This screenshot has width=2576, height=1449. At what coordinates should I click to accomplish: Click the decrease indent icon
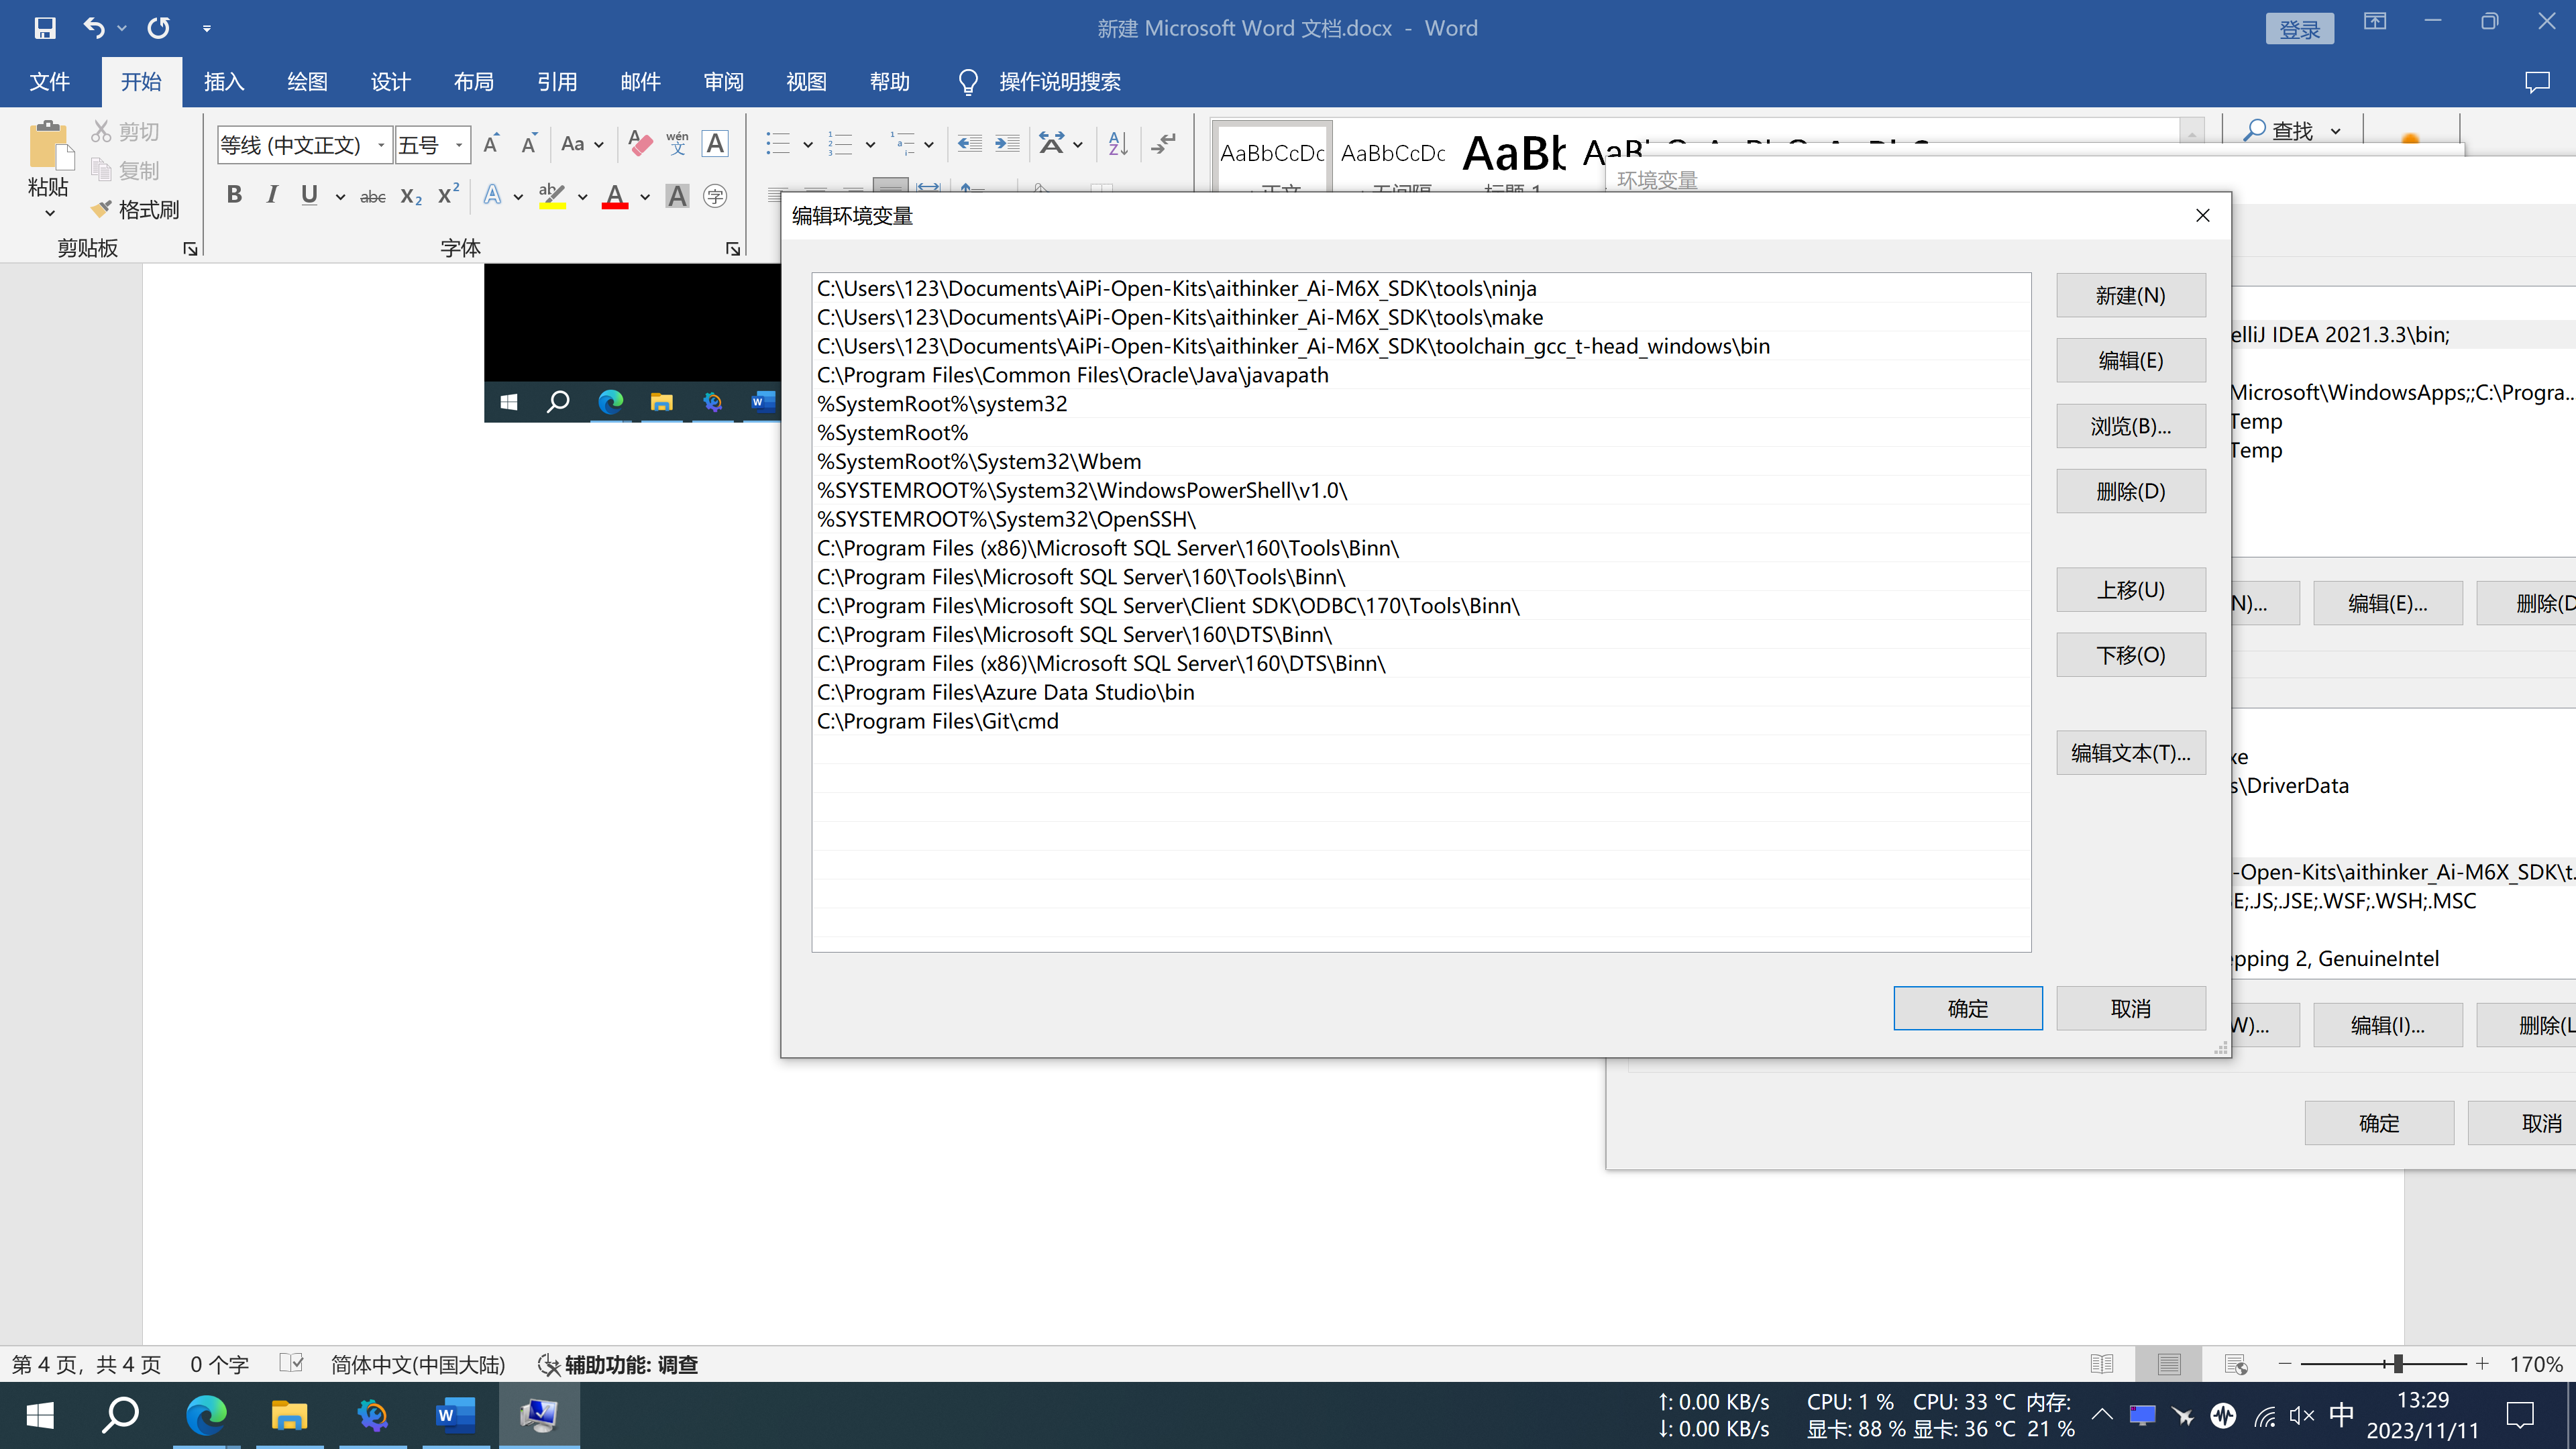[969, 144]
